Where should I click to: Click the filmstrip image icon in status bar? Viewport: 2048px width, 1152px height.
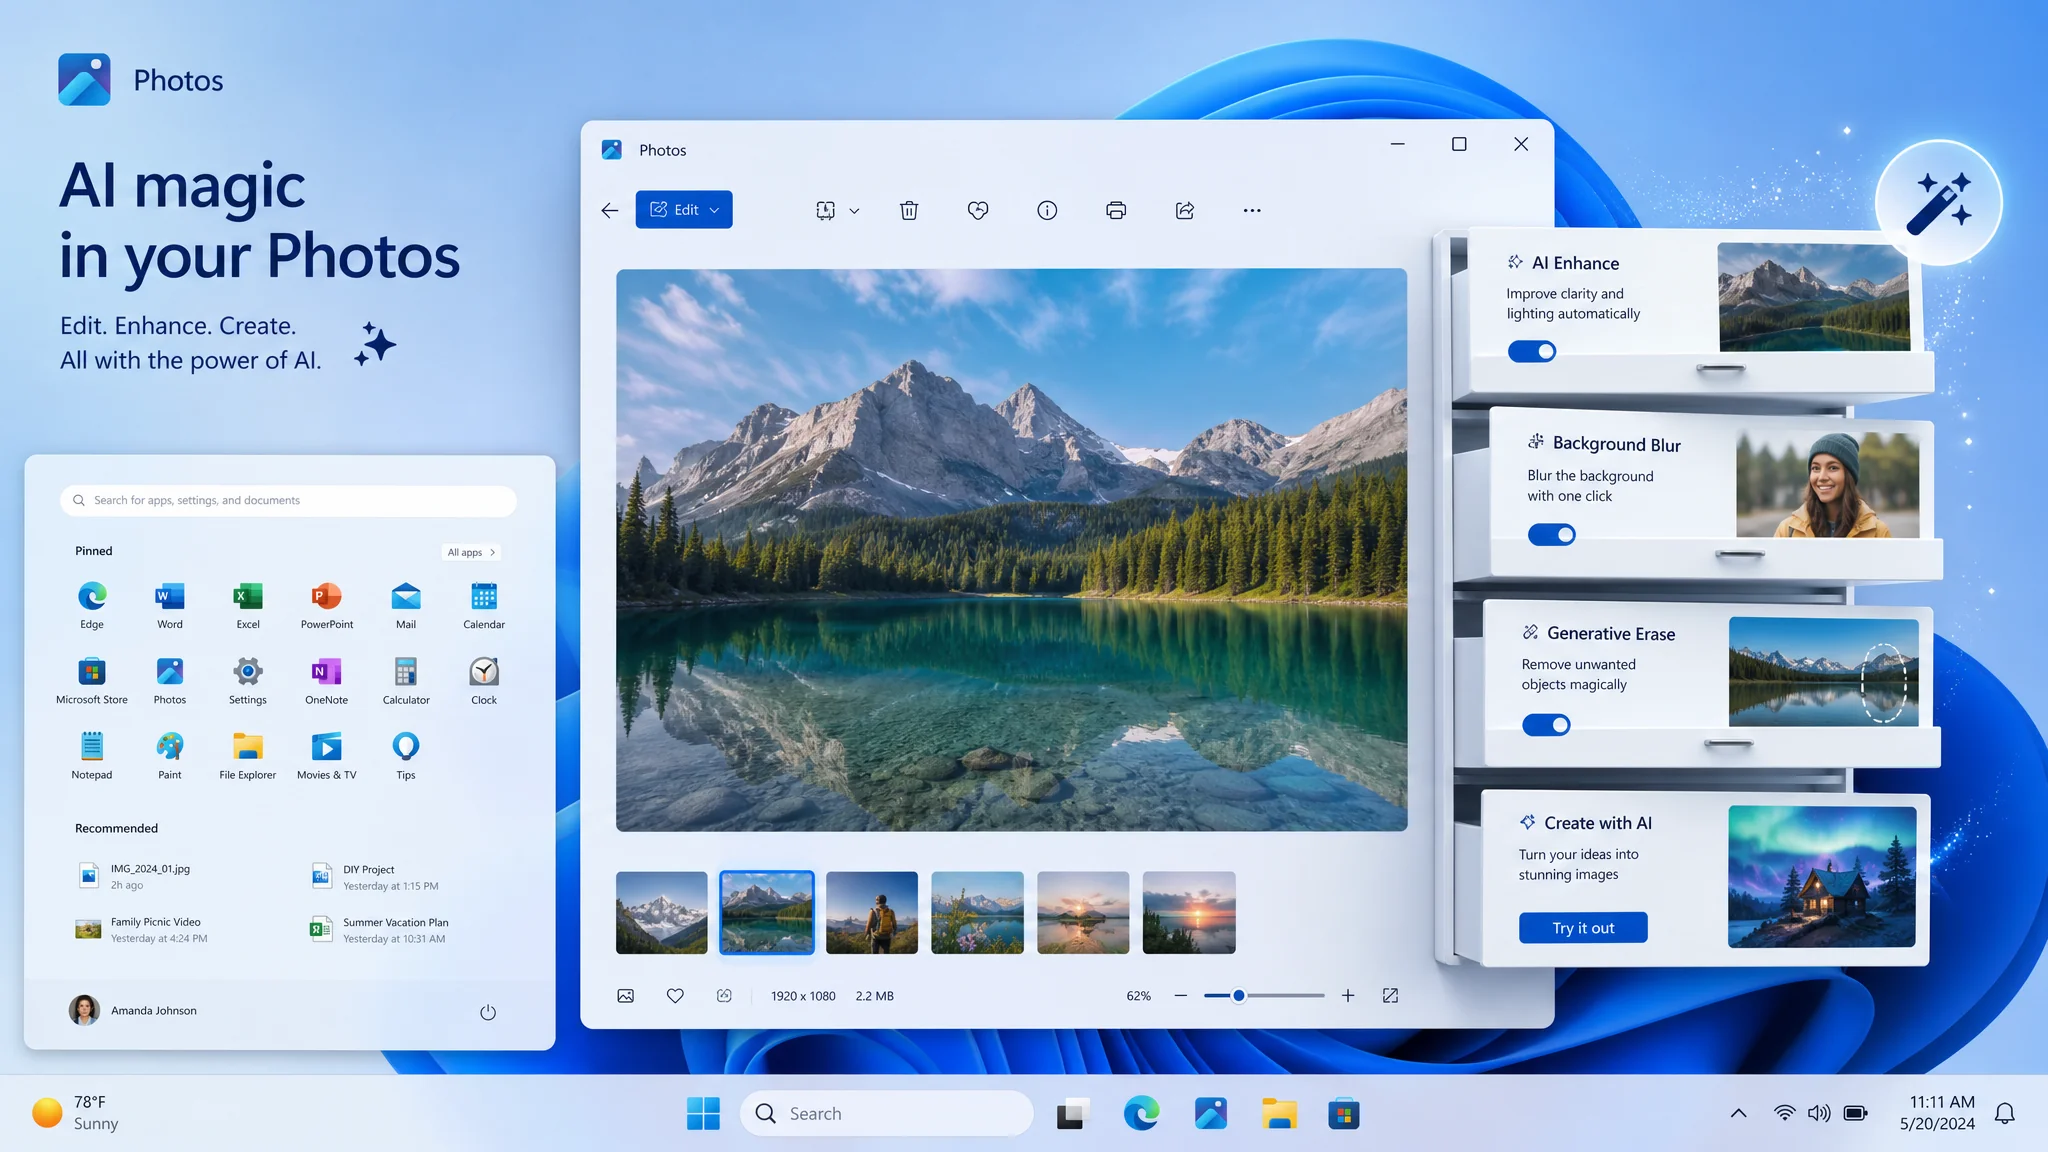click(626, 996)
